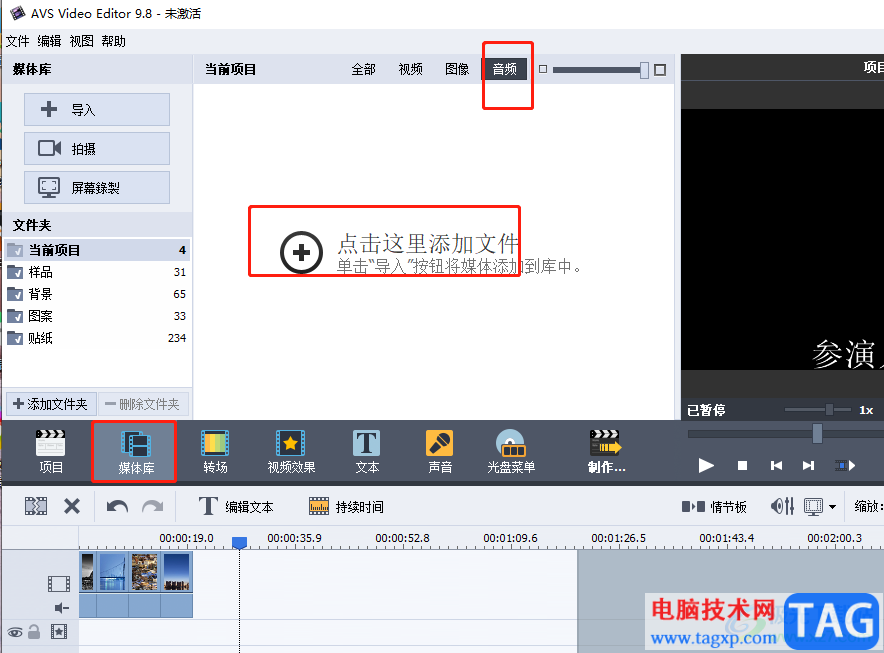The width and height of the screenshot is (884, 653).
Task: Redo the last undone action
Action: tap(152, 506)
